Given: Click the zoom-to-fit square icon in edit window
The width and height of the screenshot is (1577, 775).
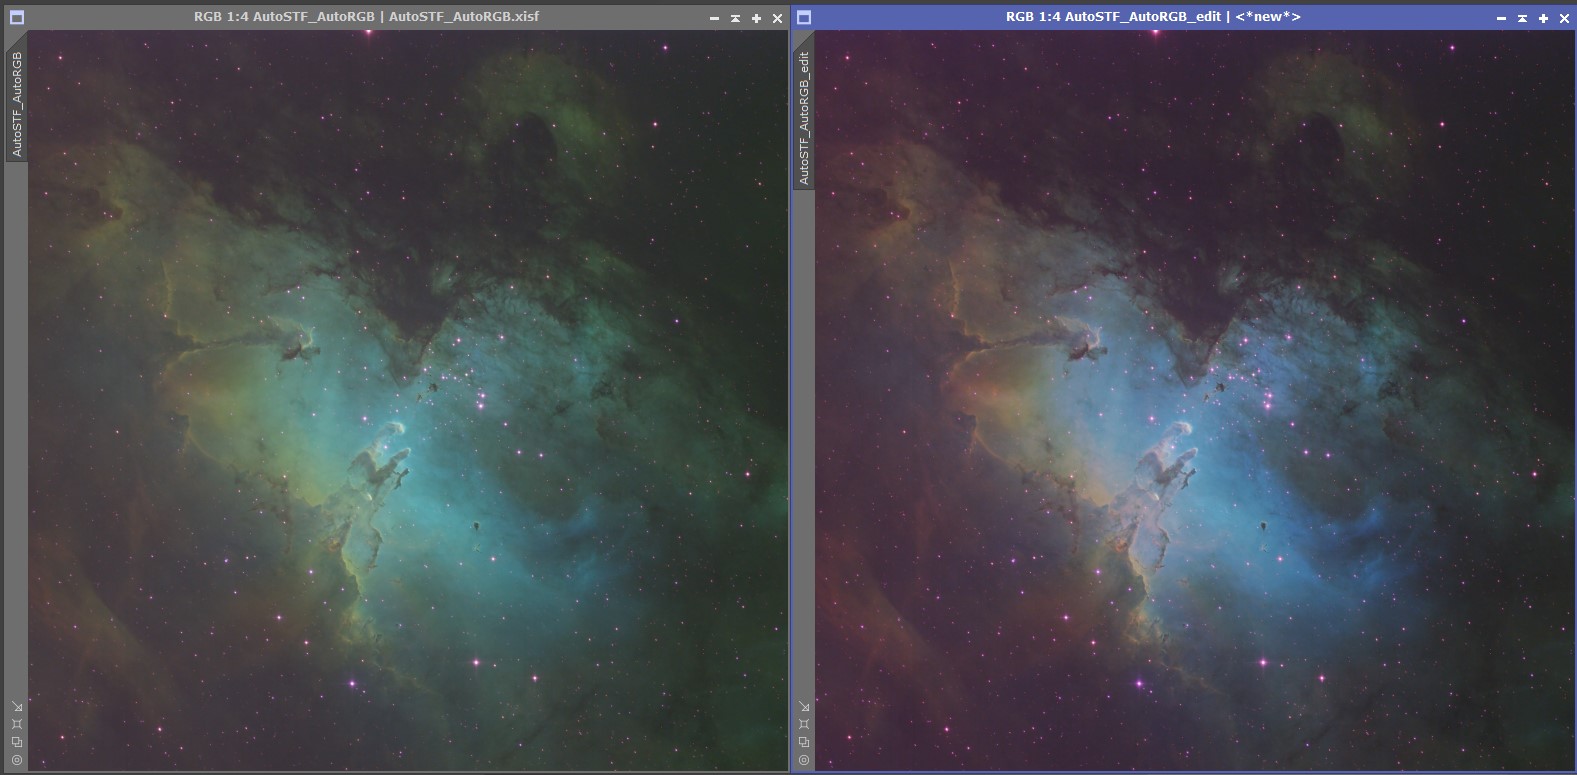Looking at the screenshot, I should (x=804, y=724).
